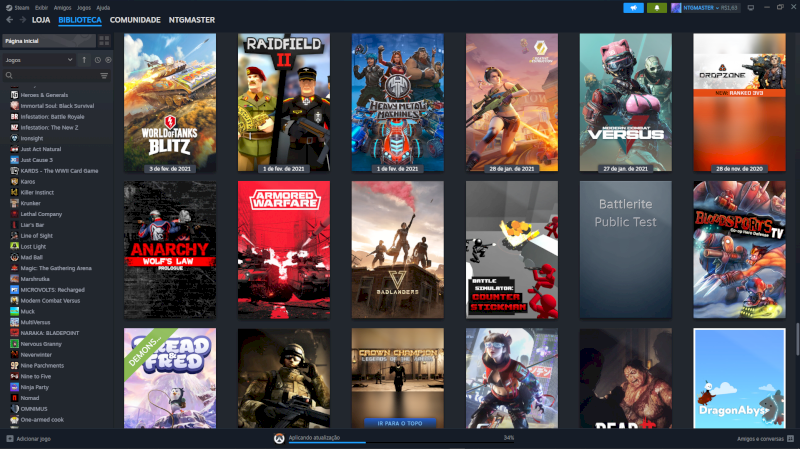The image size is (800, 449).
Task: Select Just Cause 3 in list
Action: coord(36,160)
